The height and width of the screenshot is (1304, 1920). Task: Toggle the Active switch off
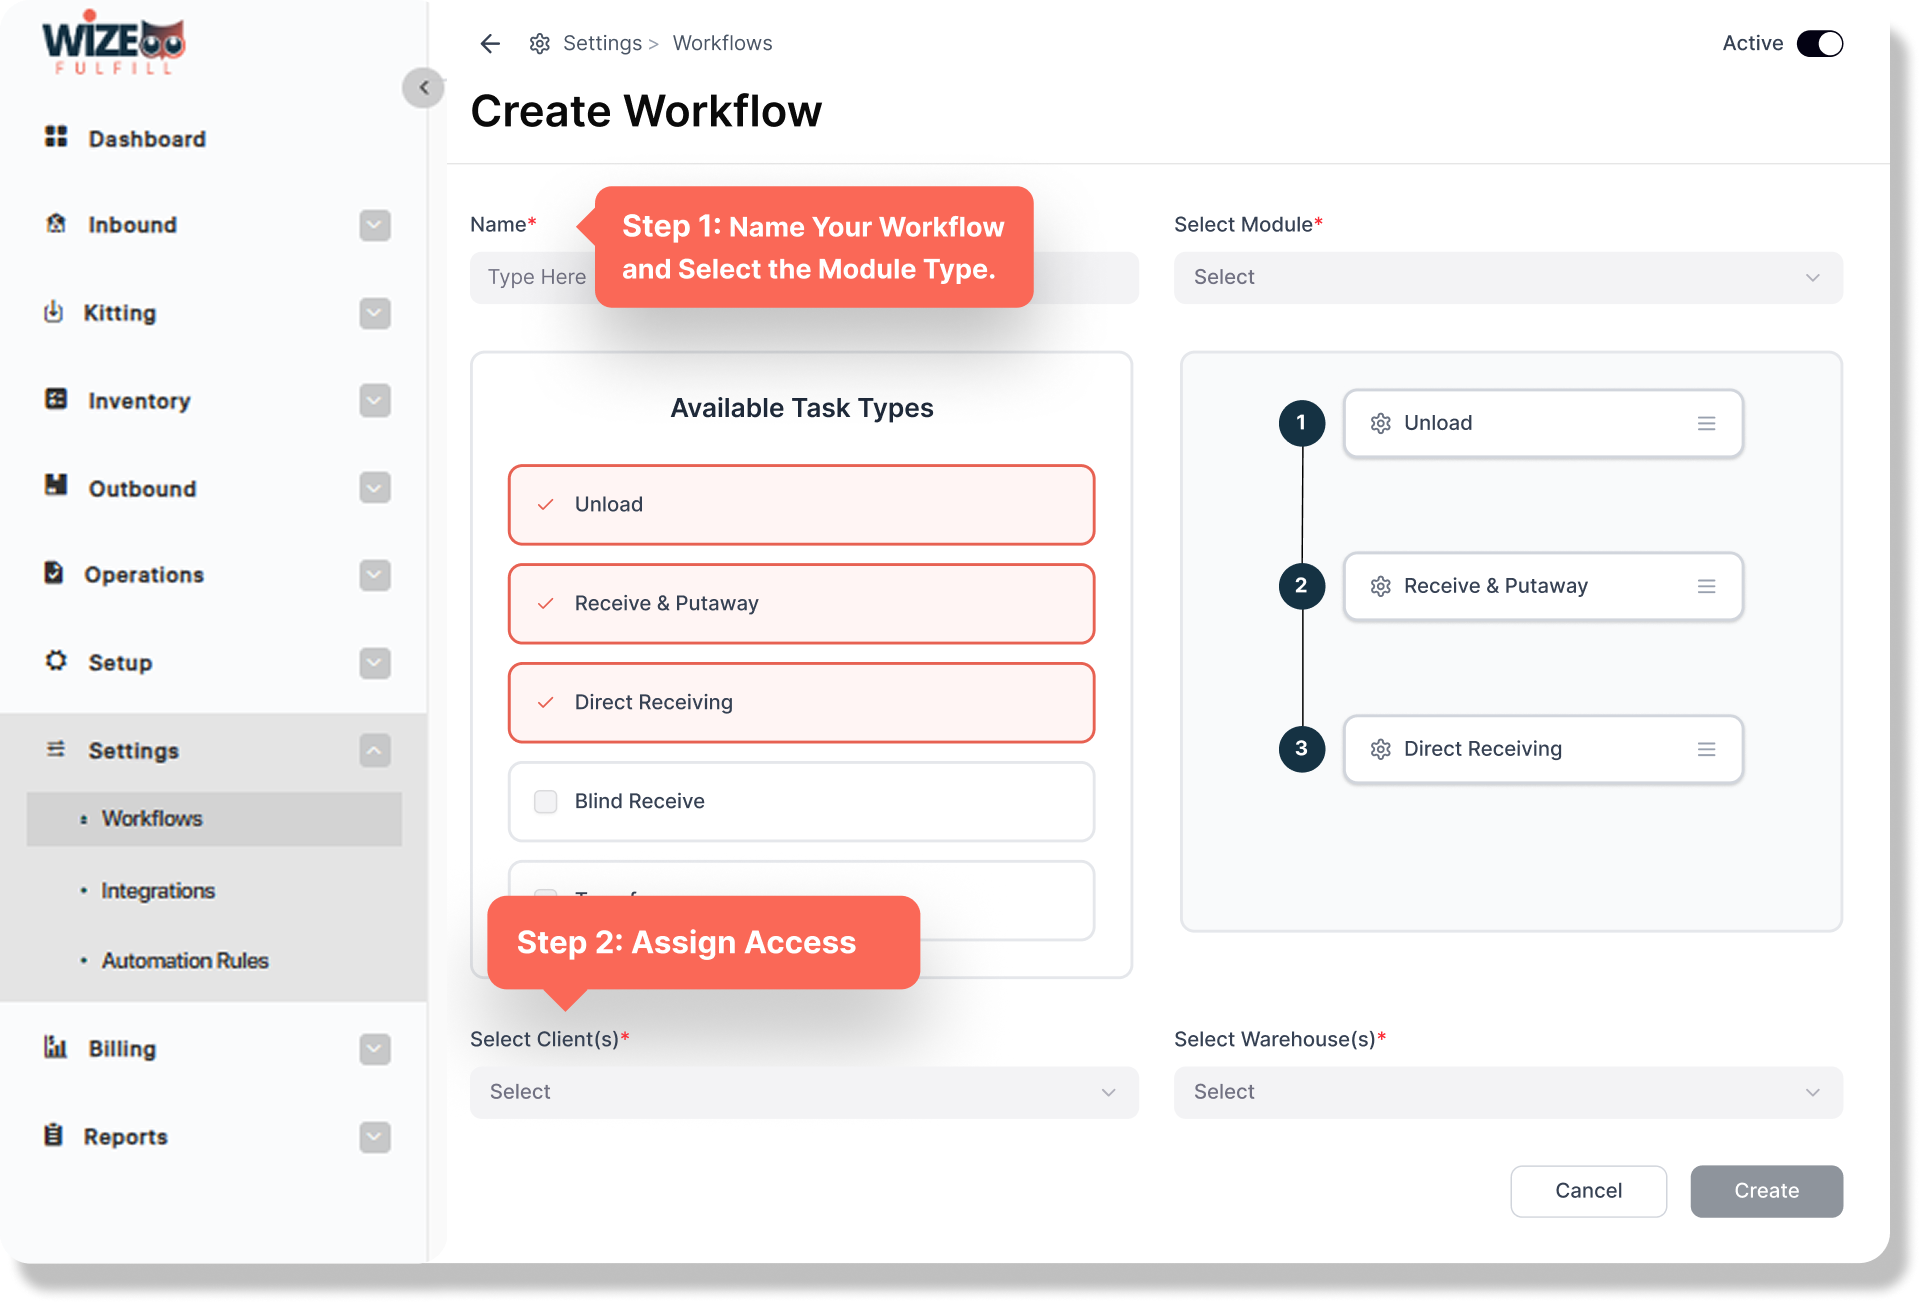(x=1819, y=44)
